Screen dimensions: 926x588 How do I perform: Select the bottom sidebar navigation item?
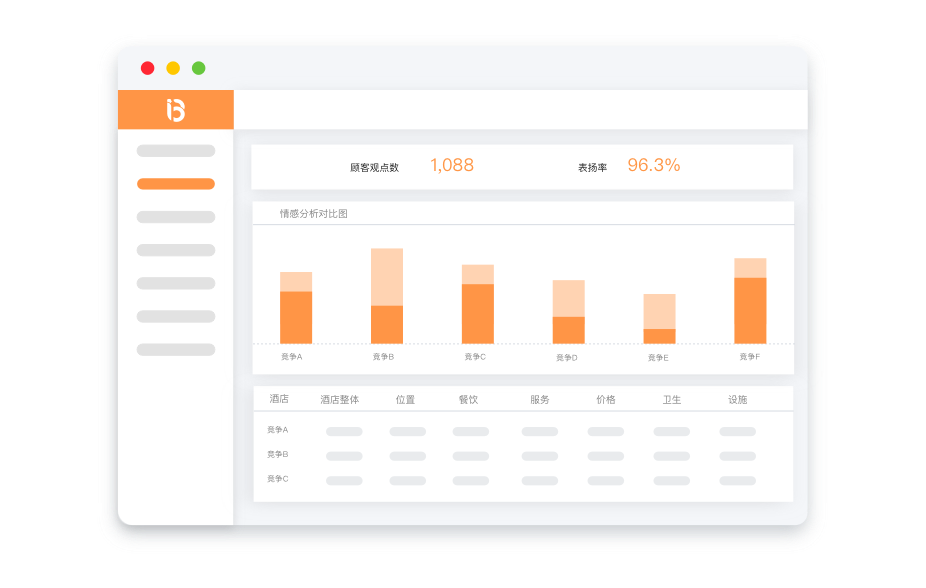click(x=176, y=350)
